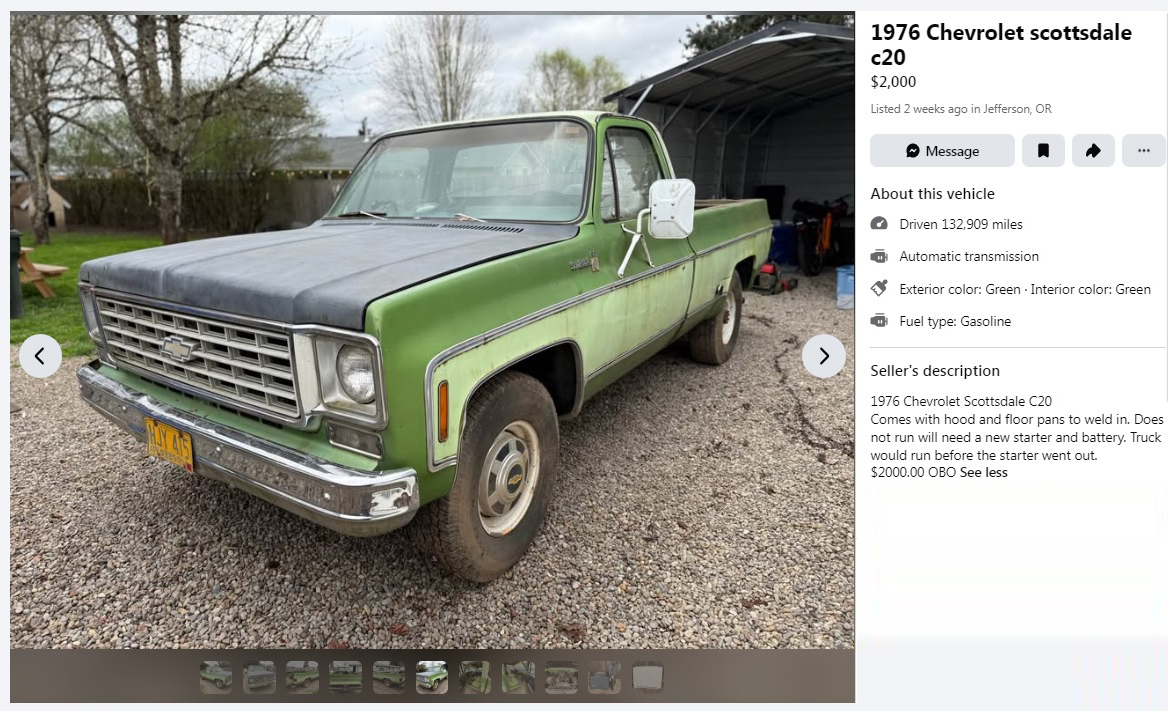Open the last thumbnail in the strip
This screenshot has width=1168, height=711.
(648, 677)
